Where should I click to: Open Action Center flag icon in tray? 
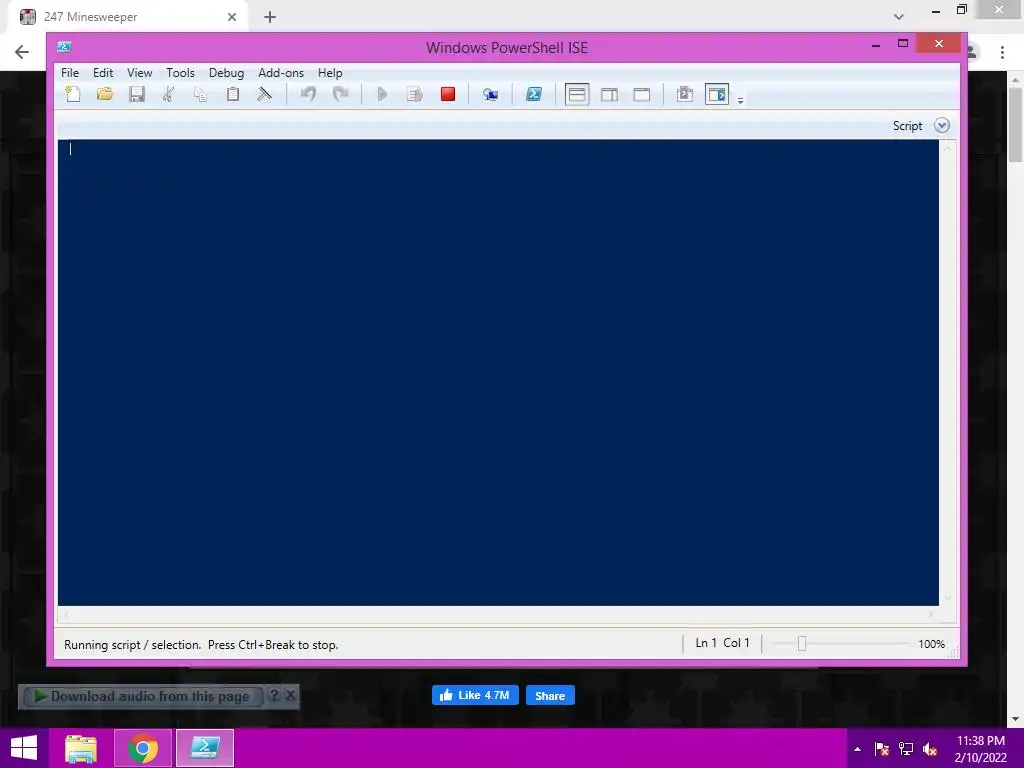coord(882,749)
